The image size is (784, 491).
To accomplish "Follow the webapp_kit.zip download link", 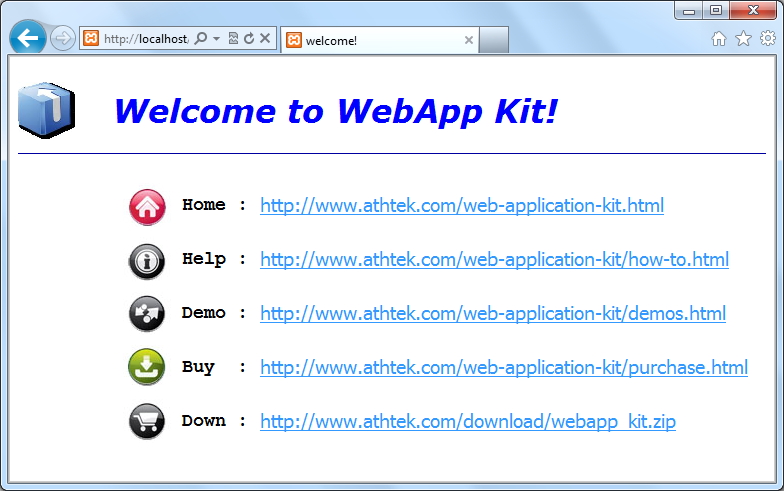I will click(467, 422).
